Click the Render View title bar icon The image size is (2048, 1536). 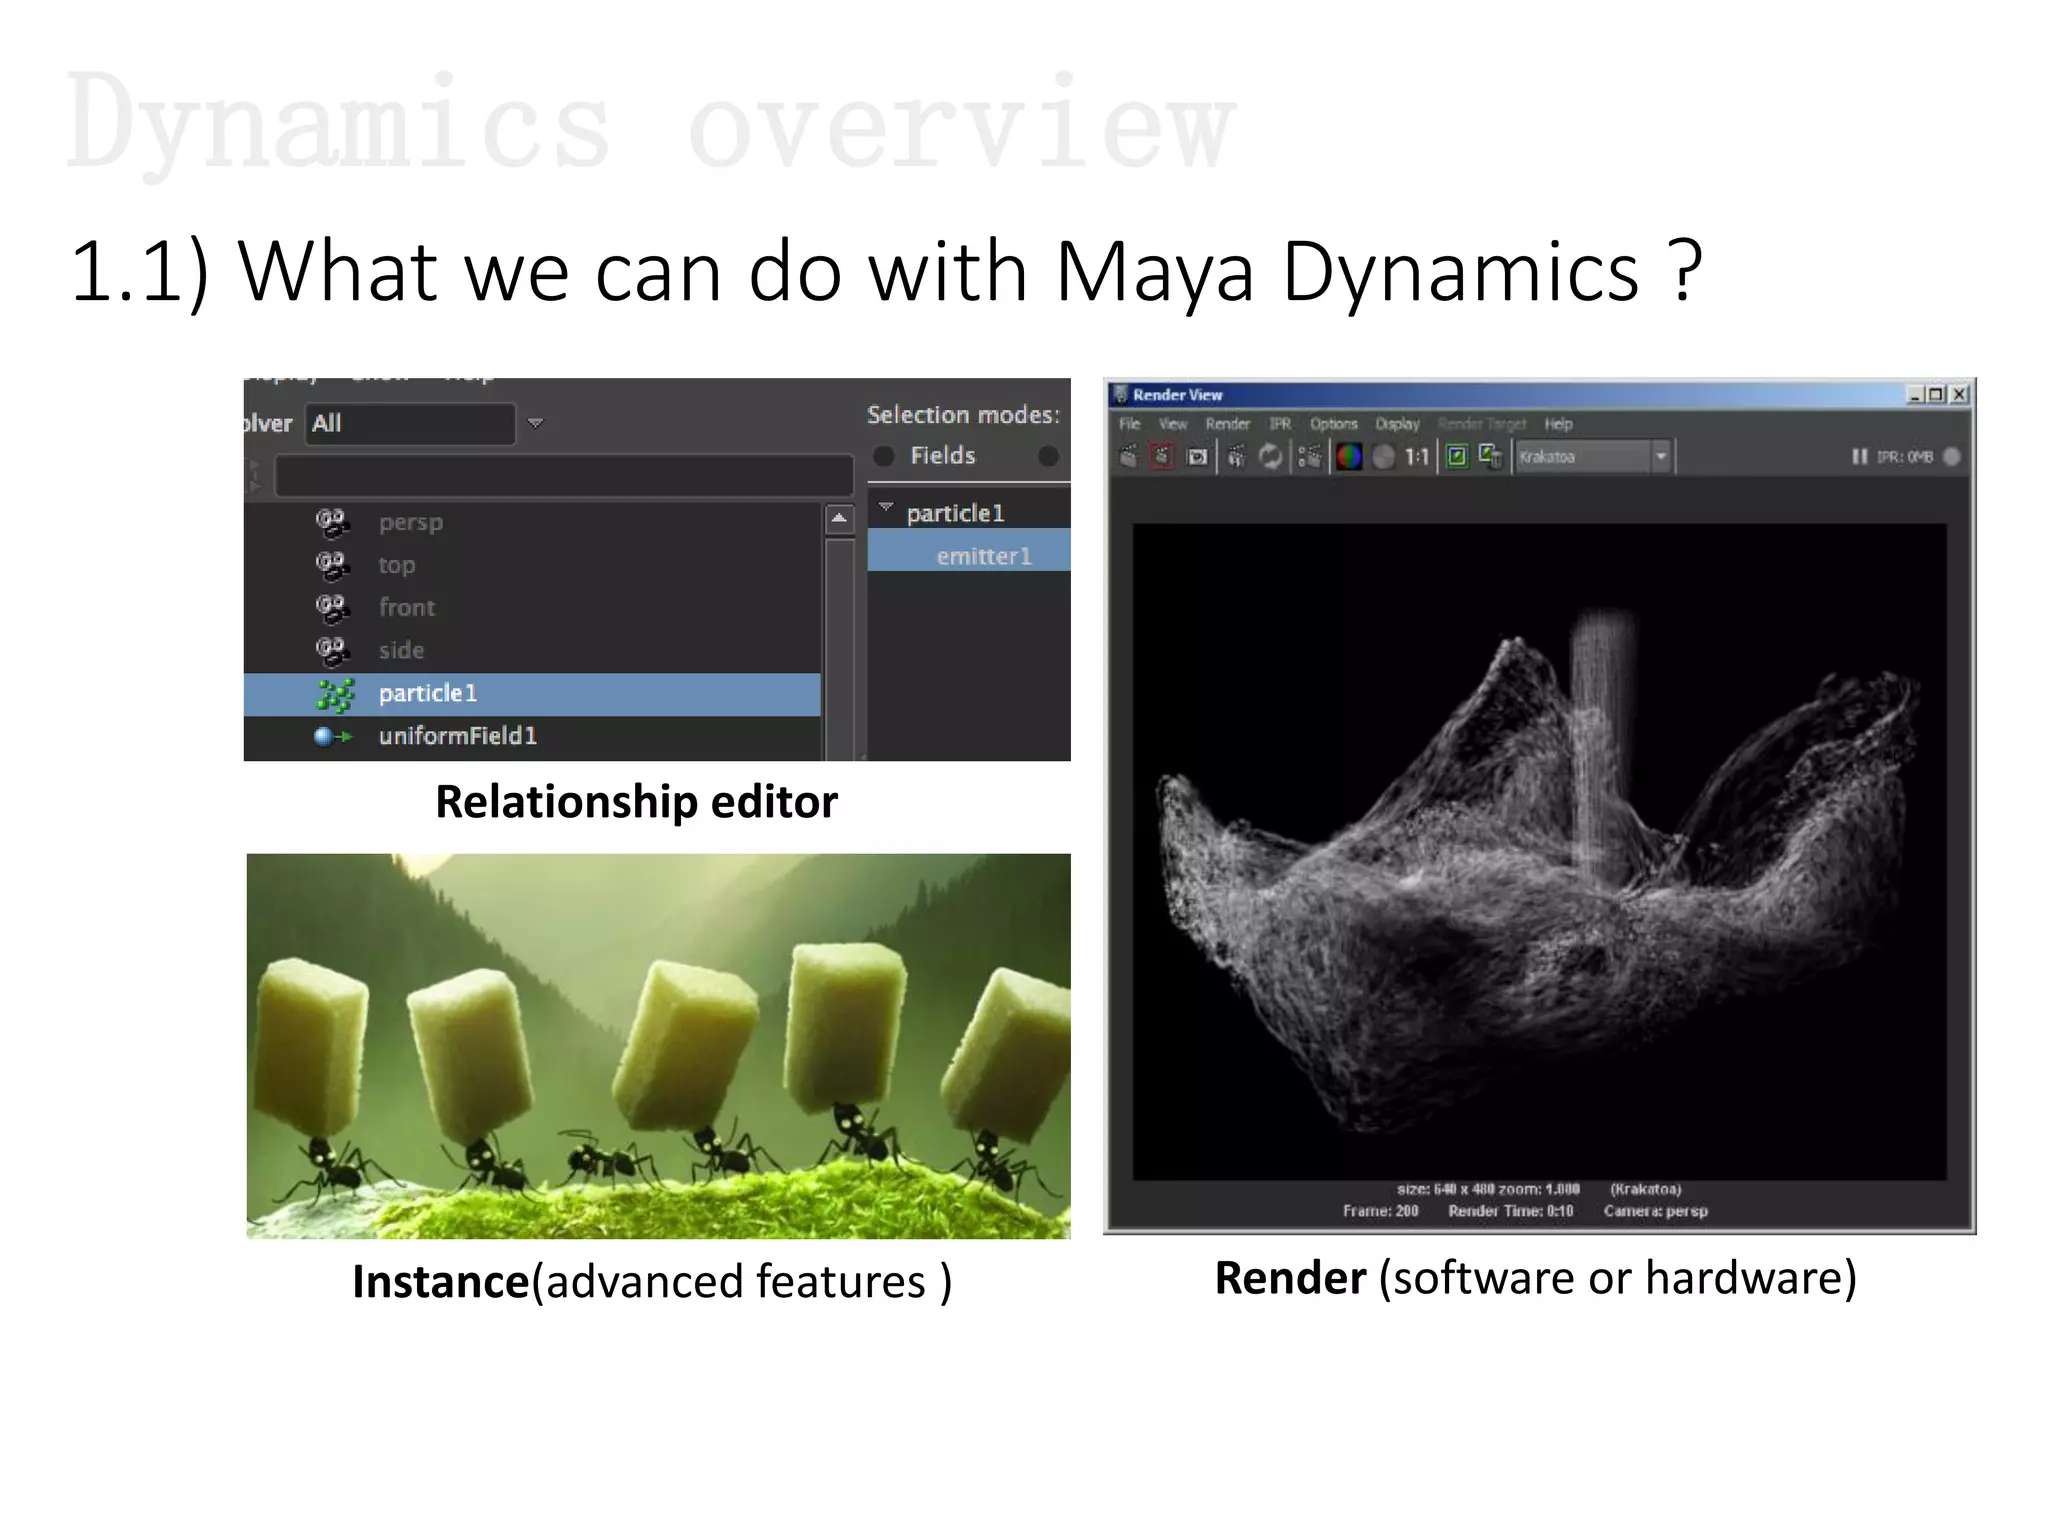[1121, 394]
